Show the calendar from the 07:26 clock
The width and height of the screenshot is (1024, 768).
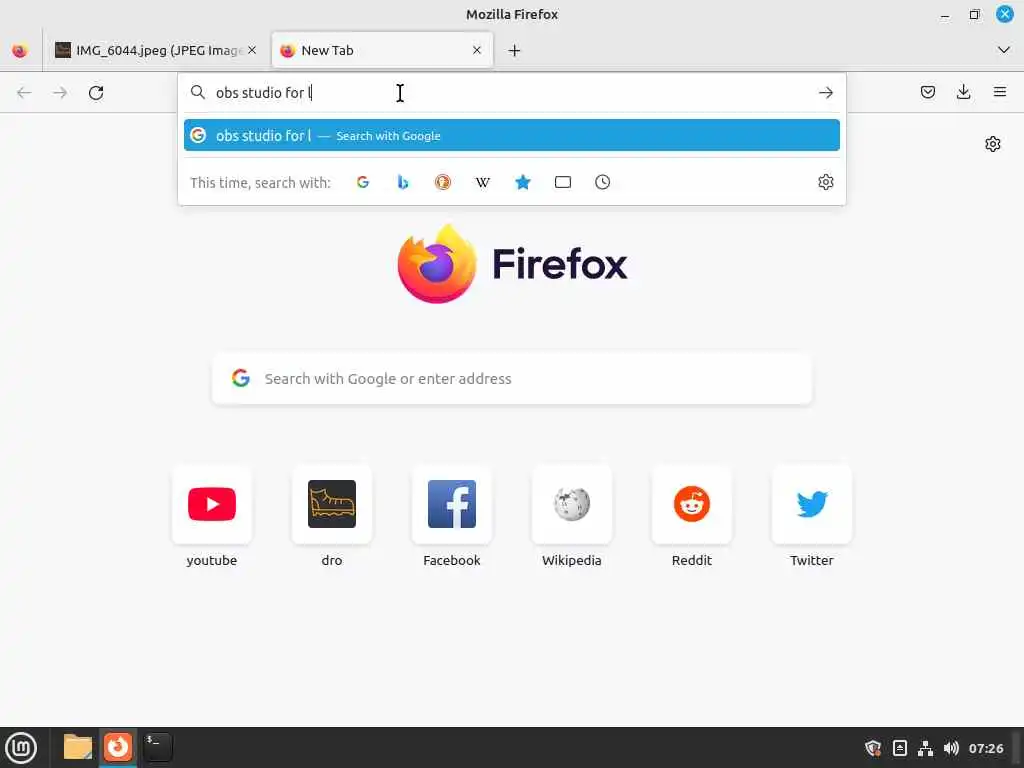click(x=985, y=748)
